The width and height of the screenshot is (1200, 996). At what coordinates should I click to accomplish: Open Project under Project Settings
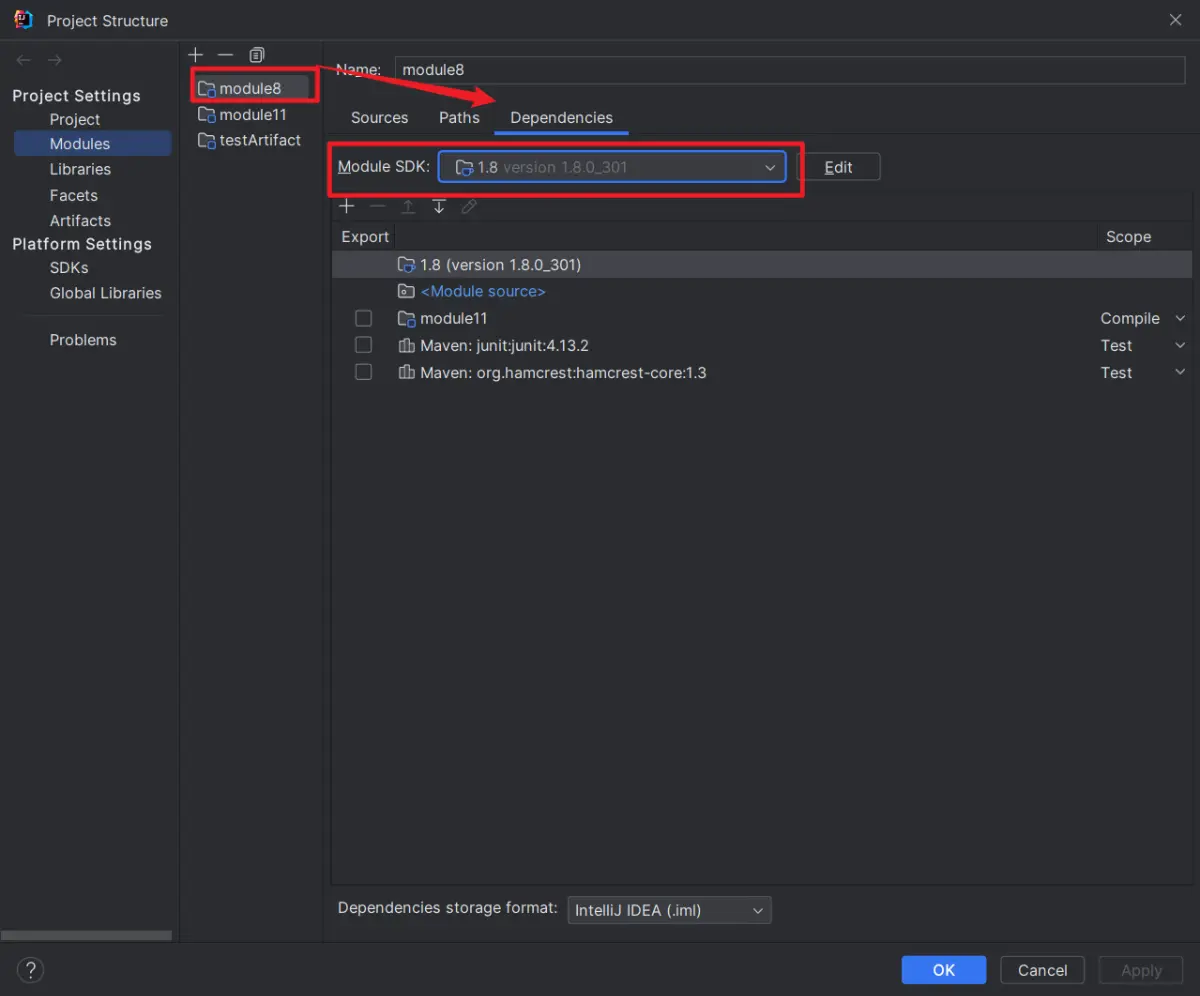(75, 119)
